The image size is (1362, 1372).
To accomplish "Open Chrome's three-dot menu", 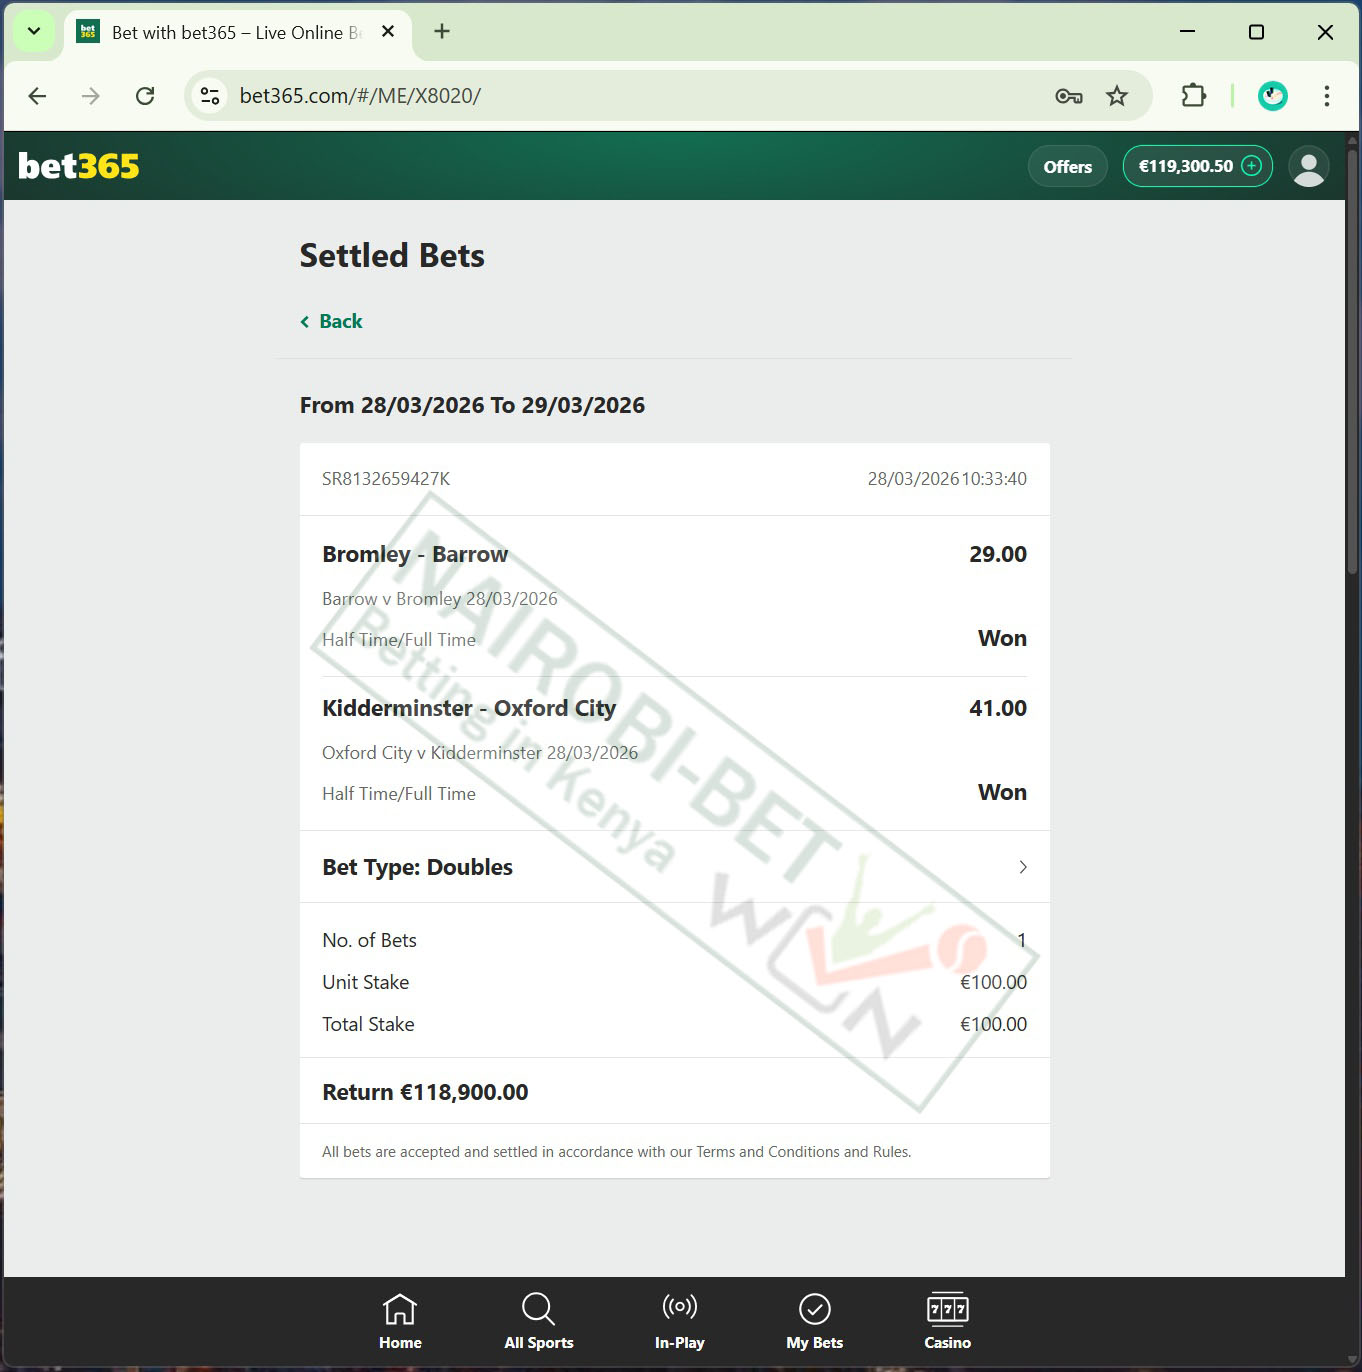I will [1327, 96].
